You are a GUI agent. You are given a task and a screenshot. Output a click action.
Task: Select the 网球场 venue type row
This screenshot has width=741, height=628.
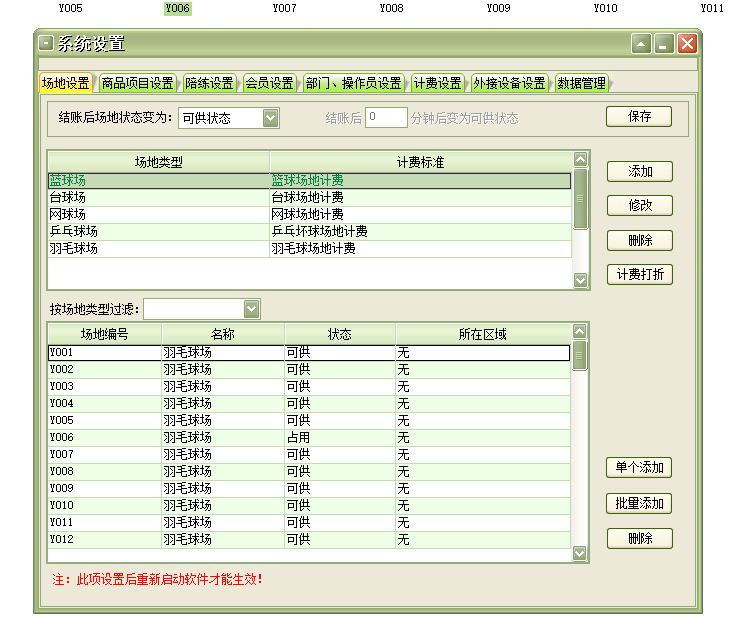pos(310,215)
